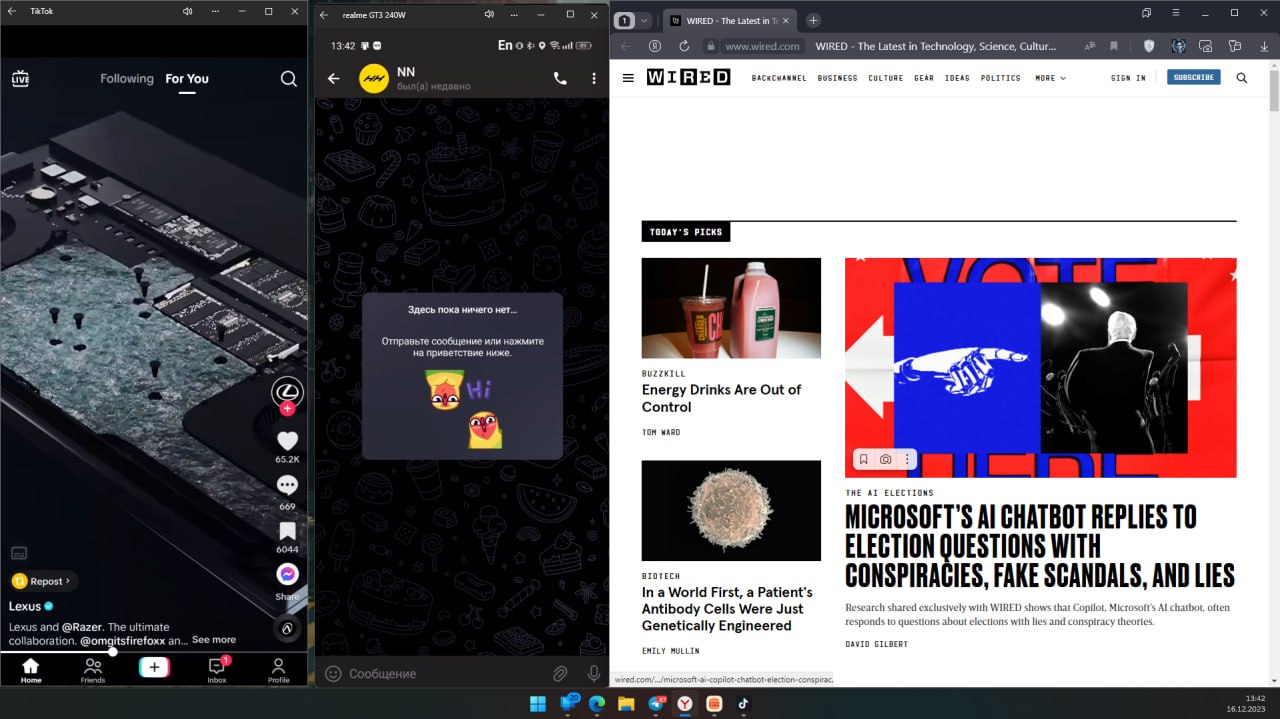Image resolution: width=1280 pixels, height=719 pixels.
Task: Mute audio in the TikTok window title bar
Action: 187,11
